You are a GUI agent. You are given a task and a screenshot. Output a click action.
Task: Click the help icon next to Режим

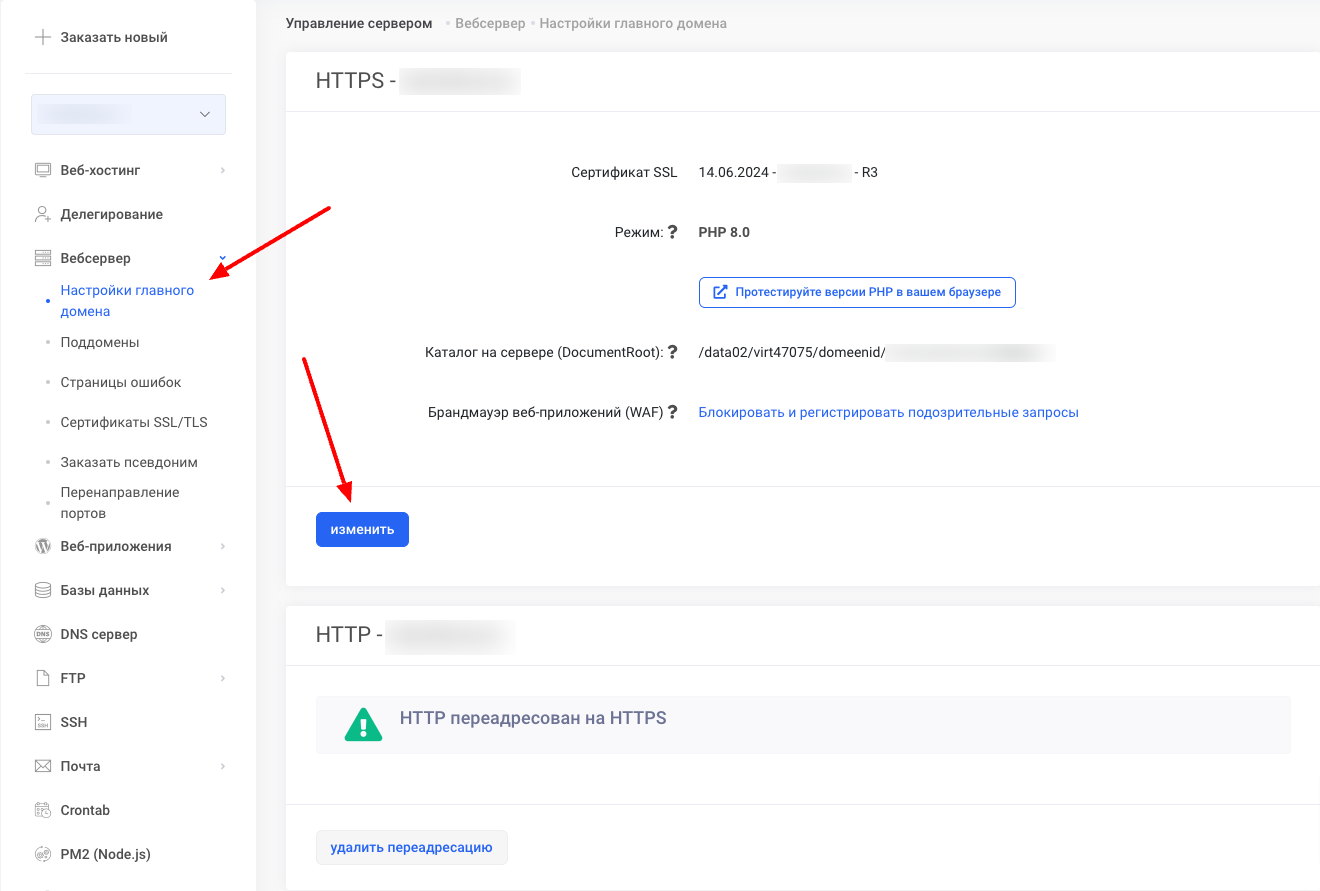click(673, 232)
